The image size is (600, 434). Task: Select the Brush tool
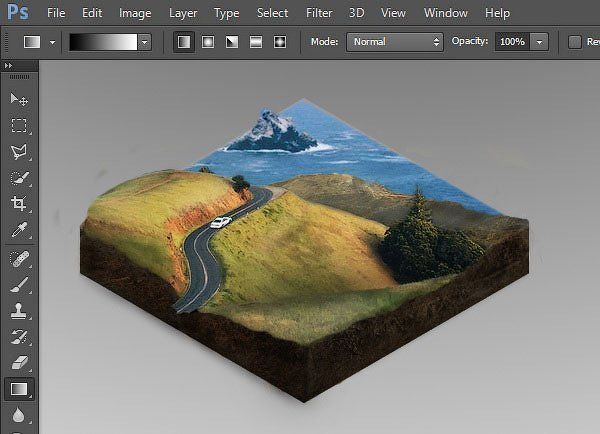tap(19, 285)
